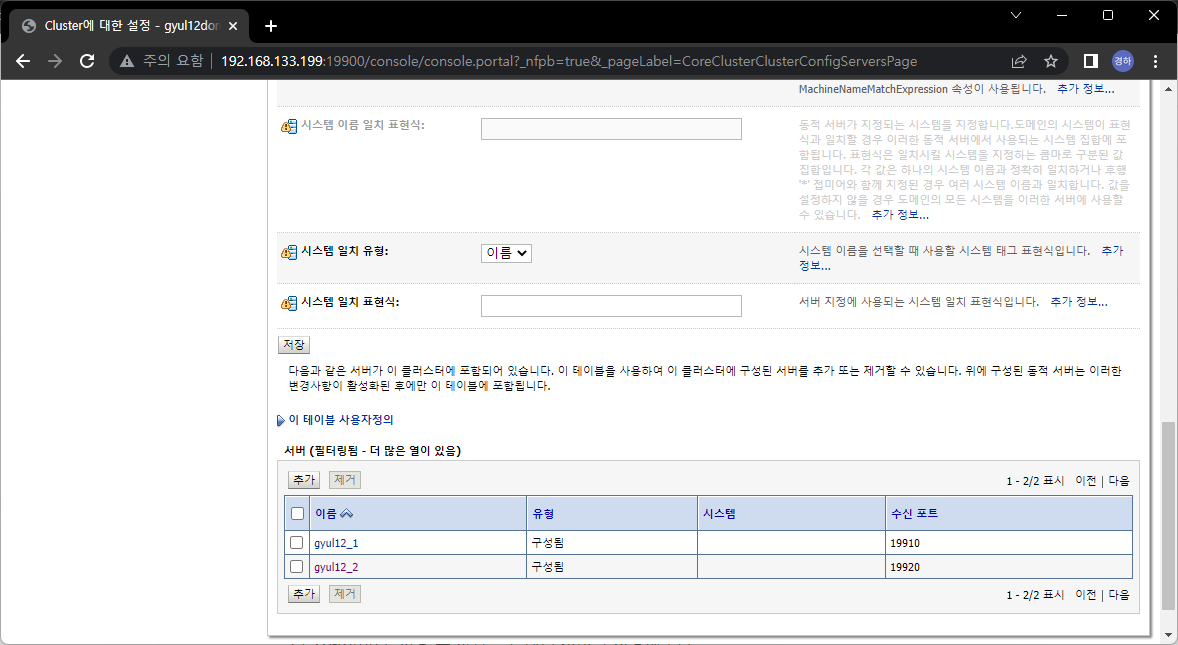Click the 경하 profile avatar
The image size is (1178, 645).
click(1121, 61)
